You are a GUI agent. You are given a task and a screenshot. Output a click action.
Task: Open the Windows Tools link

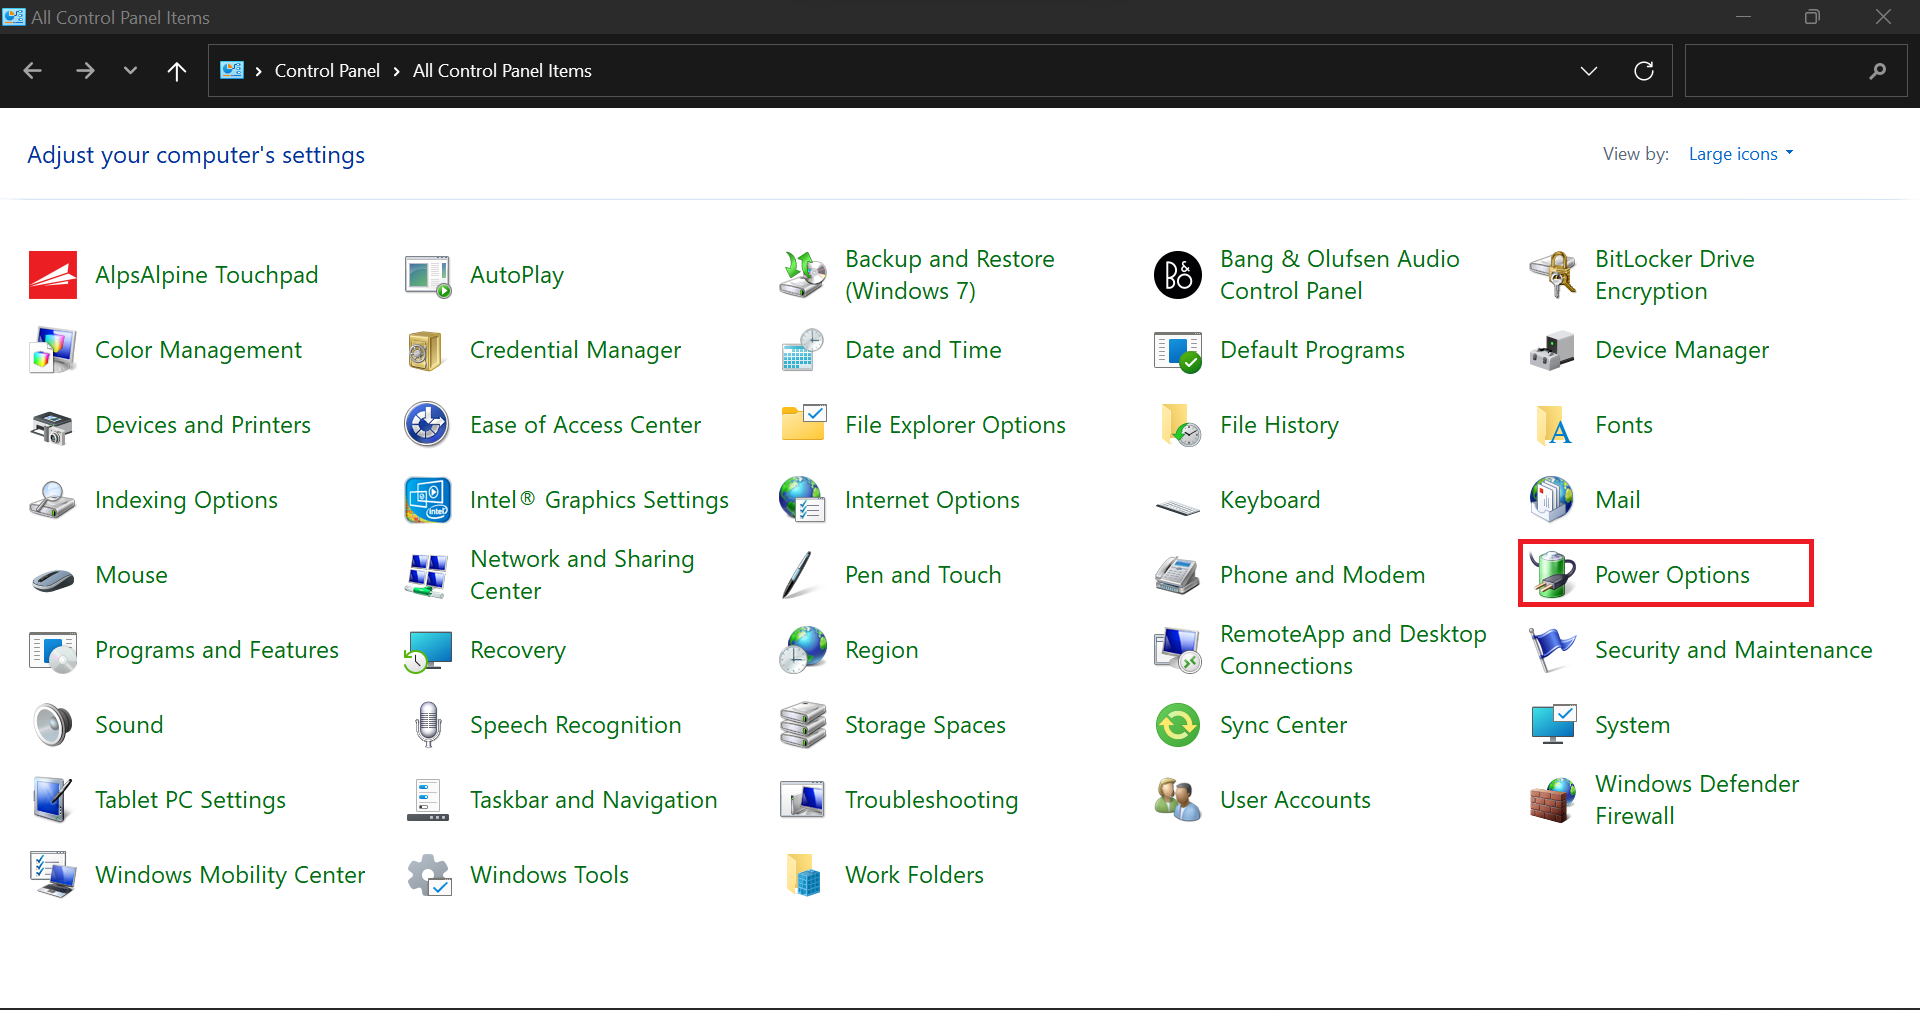click(549, 875)
